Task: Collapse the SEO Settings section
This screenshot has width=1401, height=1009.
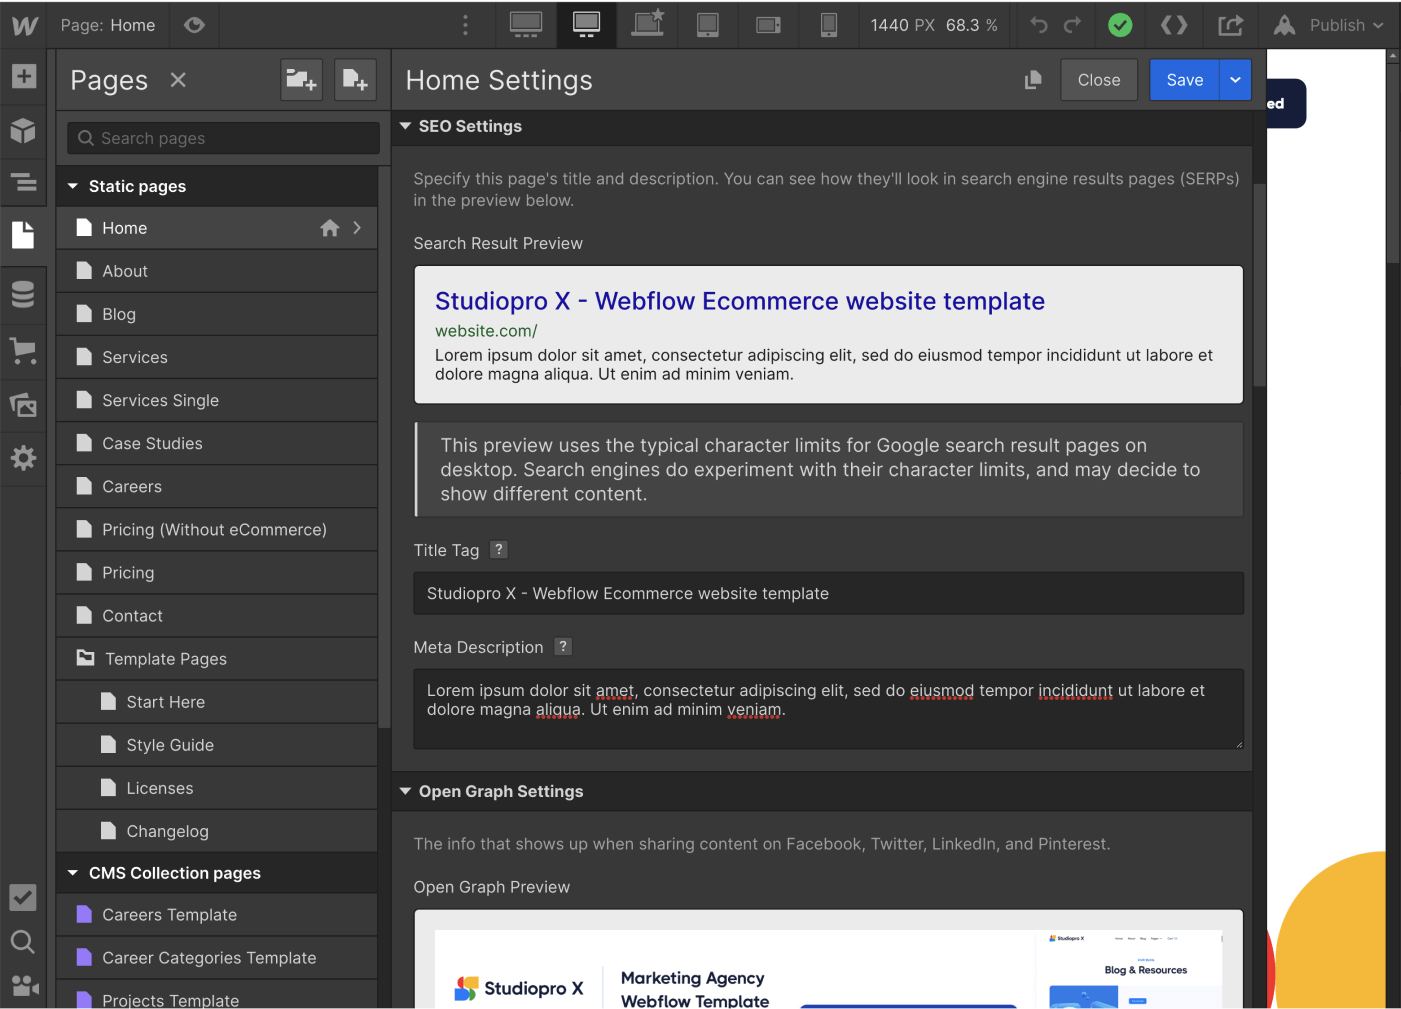Action: point(405,126)
